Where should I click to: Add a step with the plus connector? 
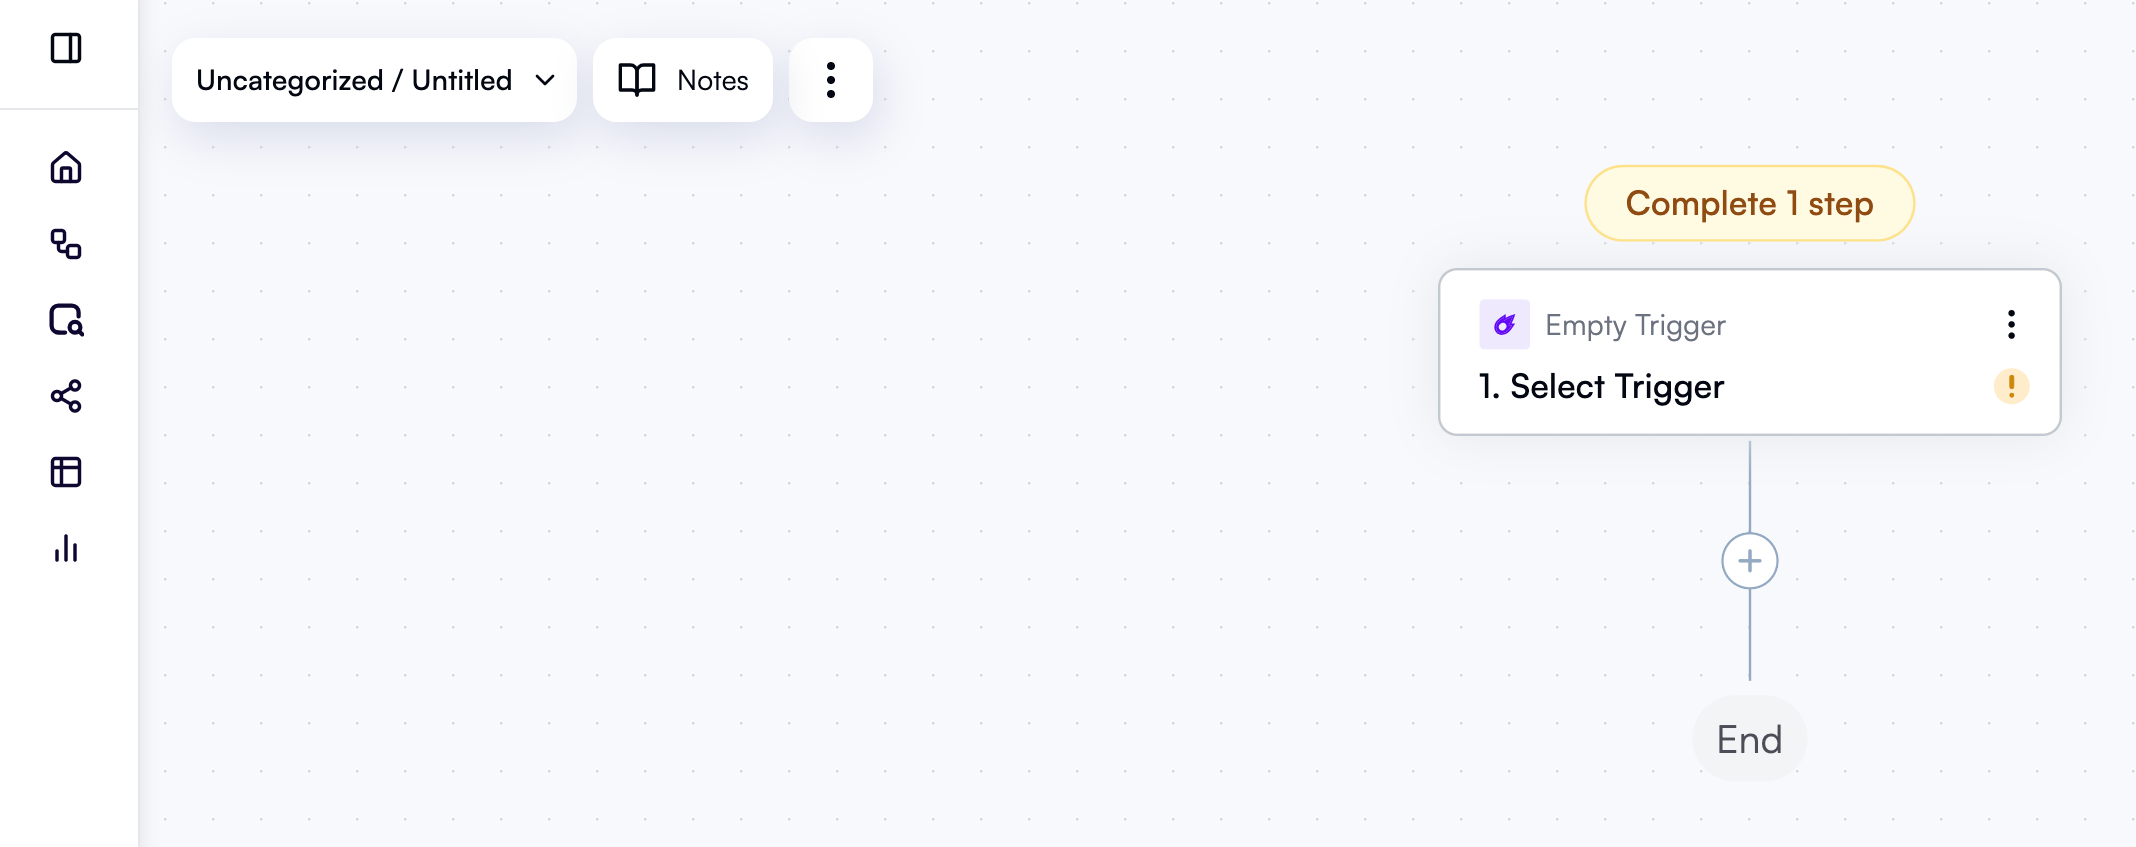point(1749,560)
